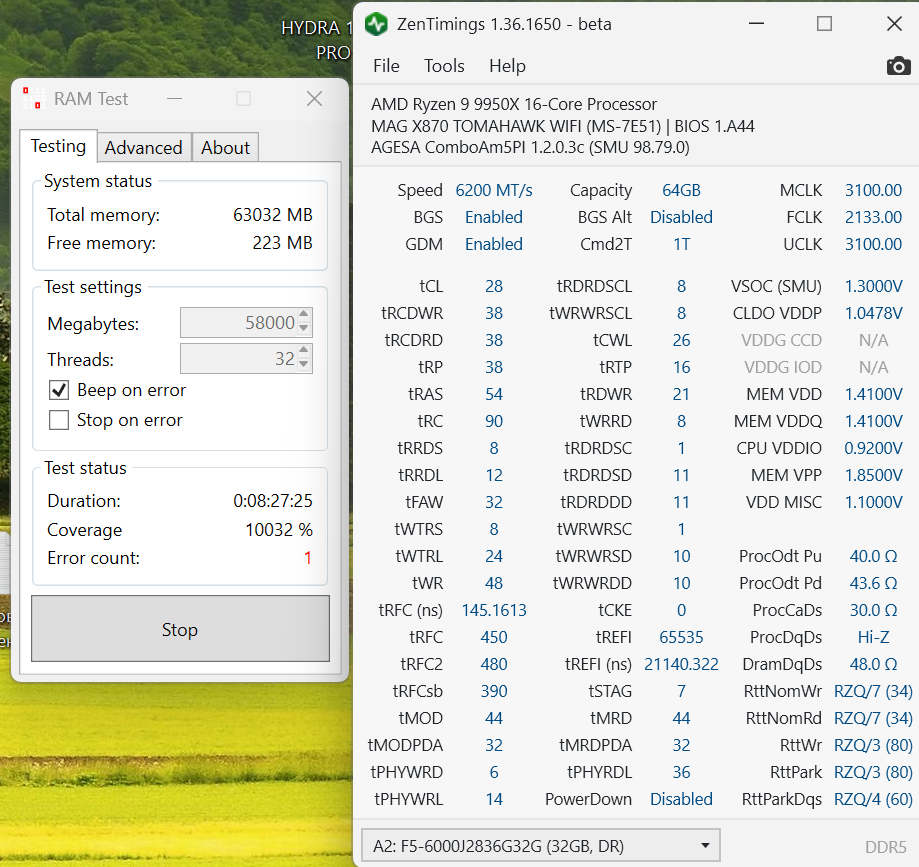Click the tCL value 28
The image size is (919, 867).
[x=494, y=286]
